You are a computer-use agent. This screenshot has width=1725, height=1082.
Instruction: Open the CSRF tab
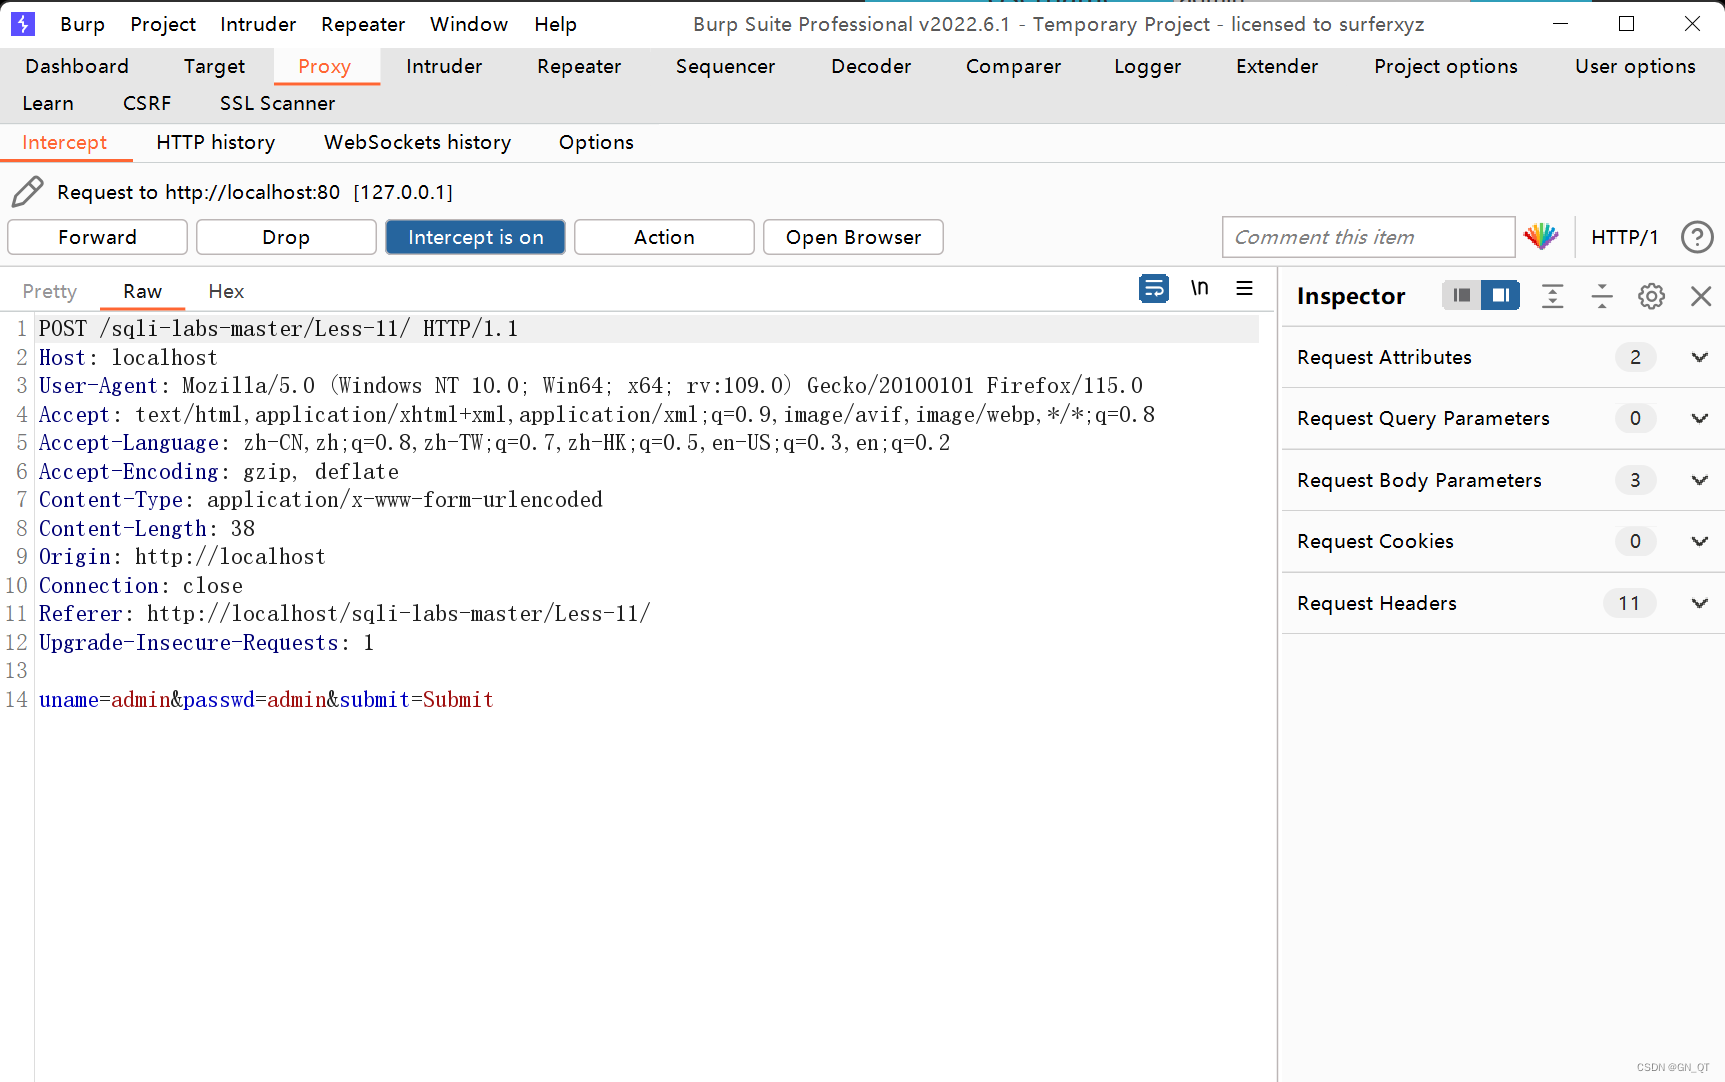click(x=147, y=103)
